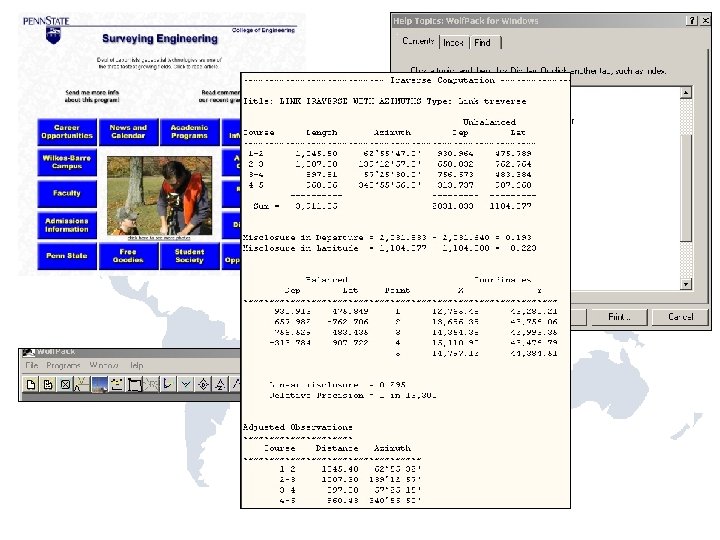Click the rectangular frame icon in WolfPack toolbar
Screen dimensions: 720x540
tap(134, 384)
